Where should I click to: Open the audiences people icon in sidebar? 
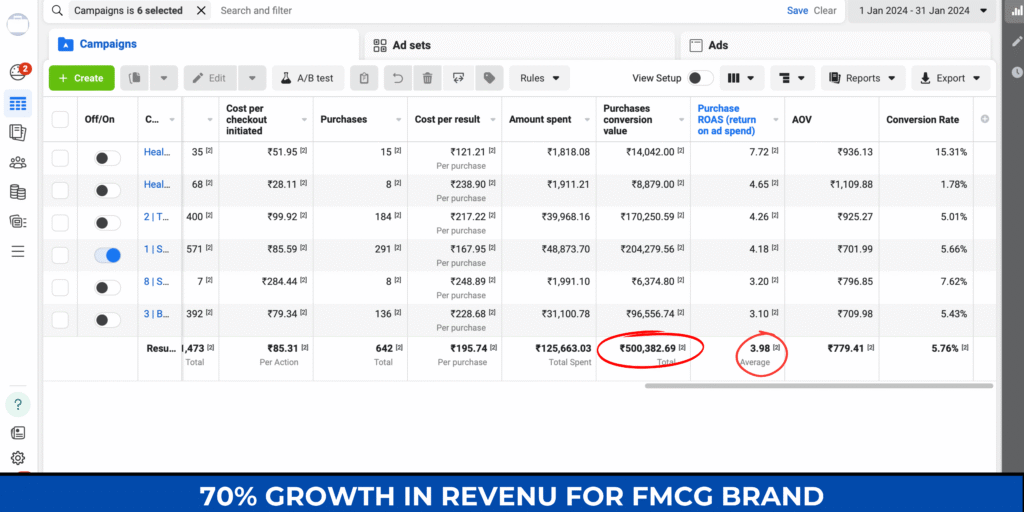pyautogui.click(x=17, y=162)
